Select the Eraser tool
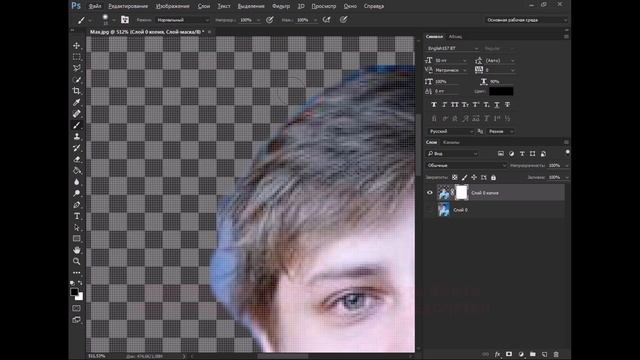 [x=76, y=159]
